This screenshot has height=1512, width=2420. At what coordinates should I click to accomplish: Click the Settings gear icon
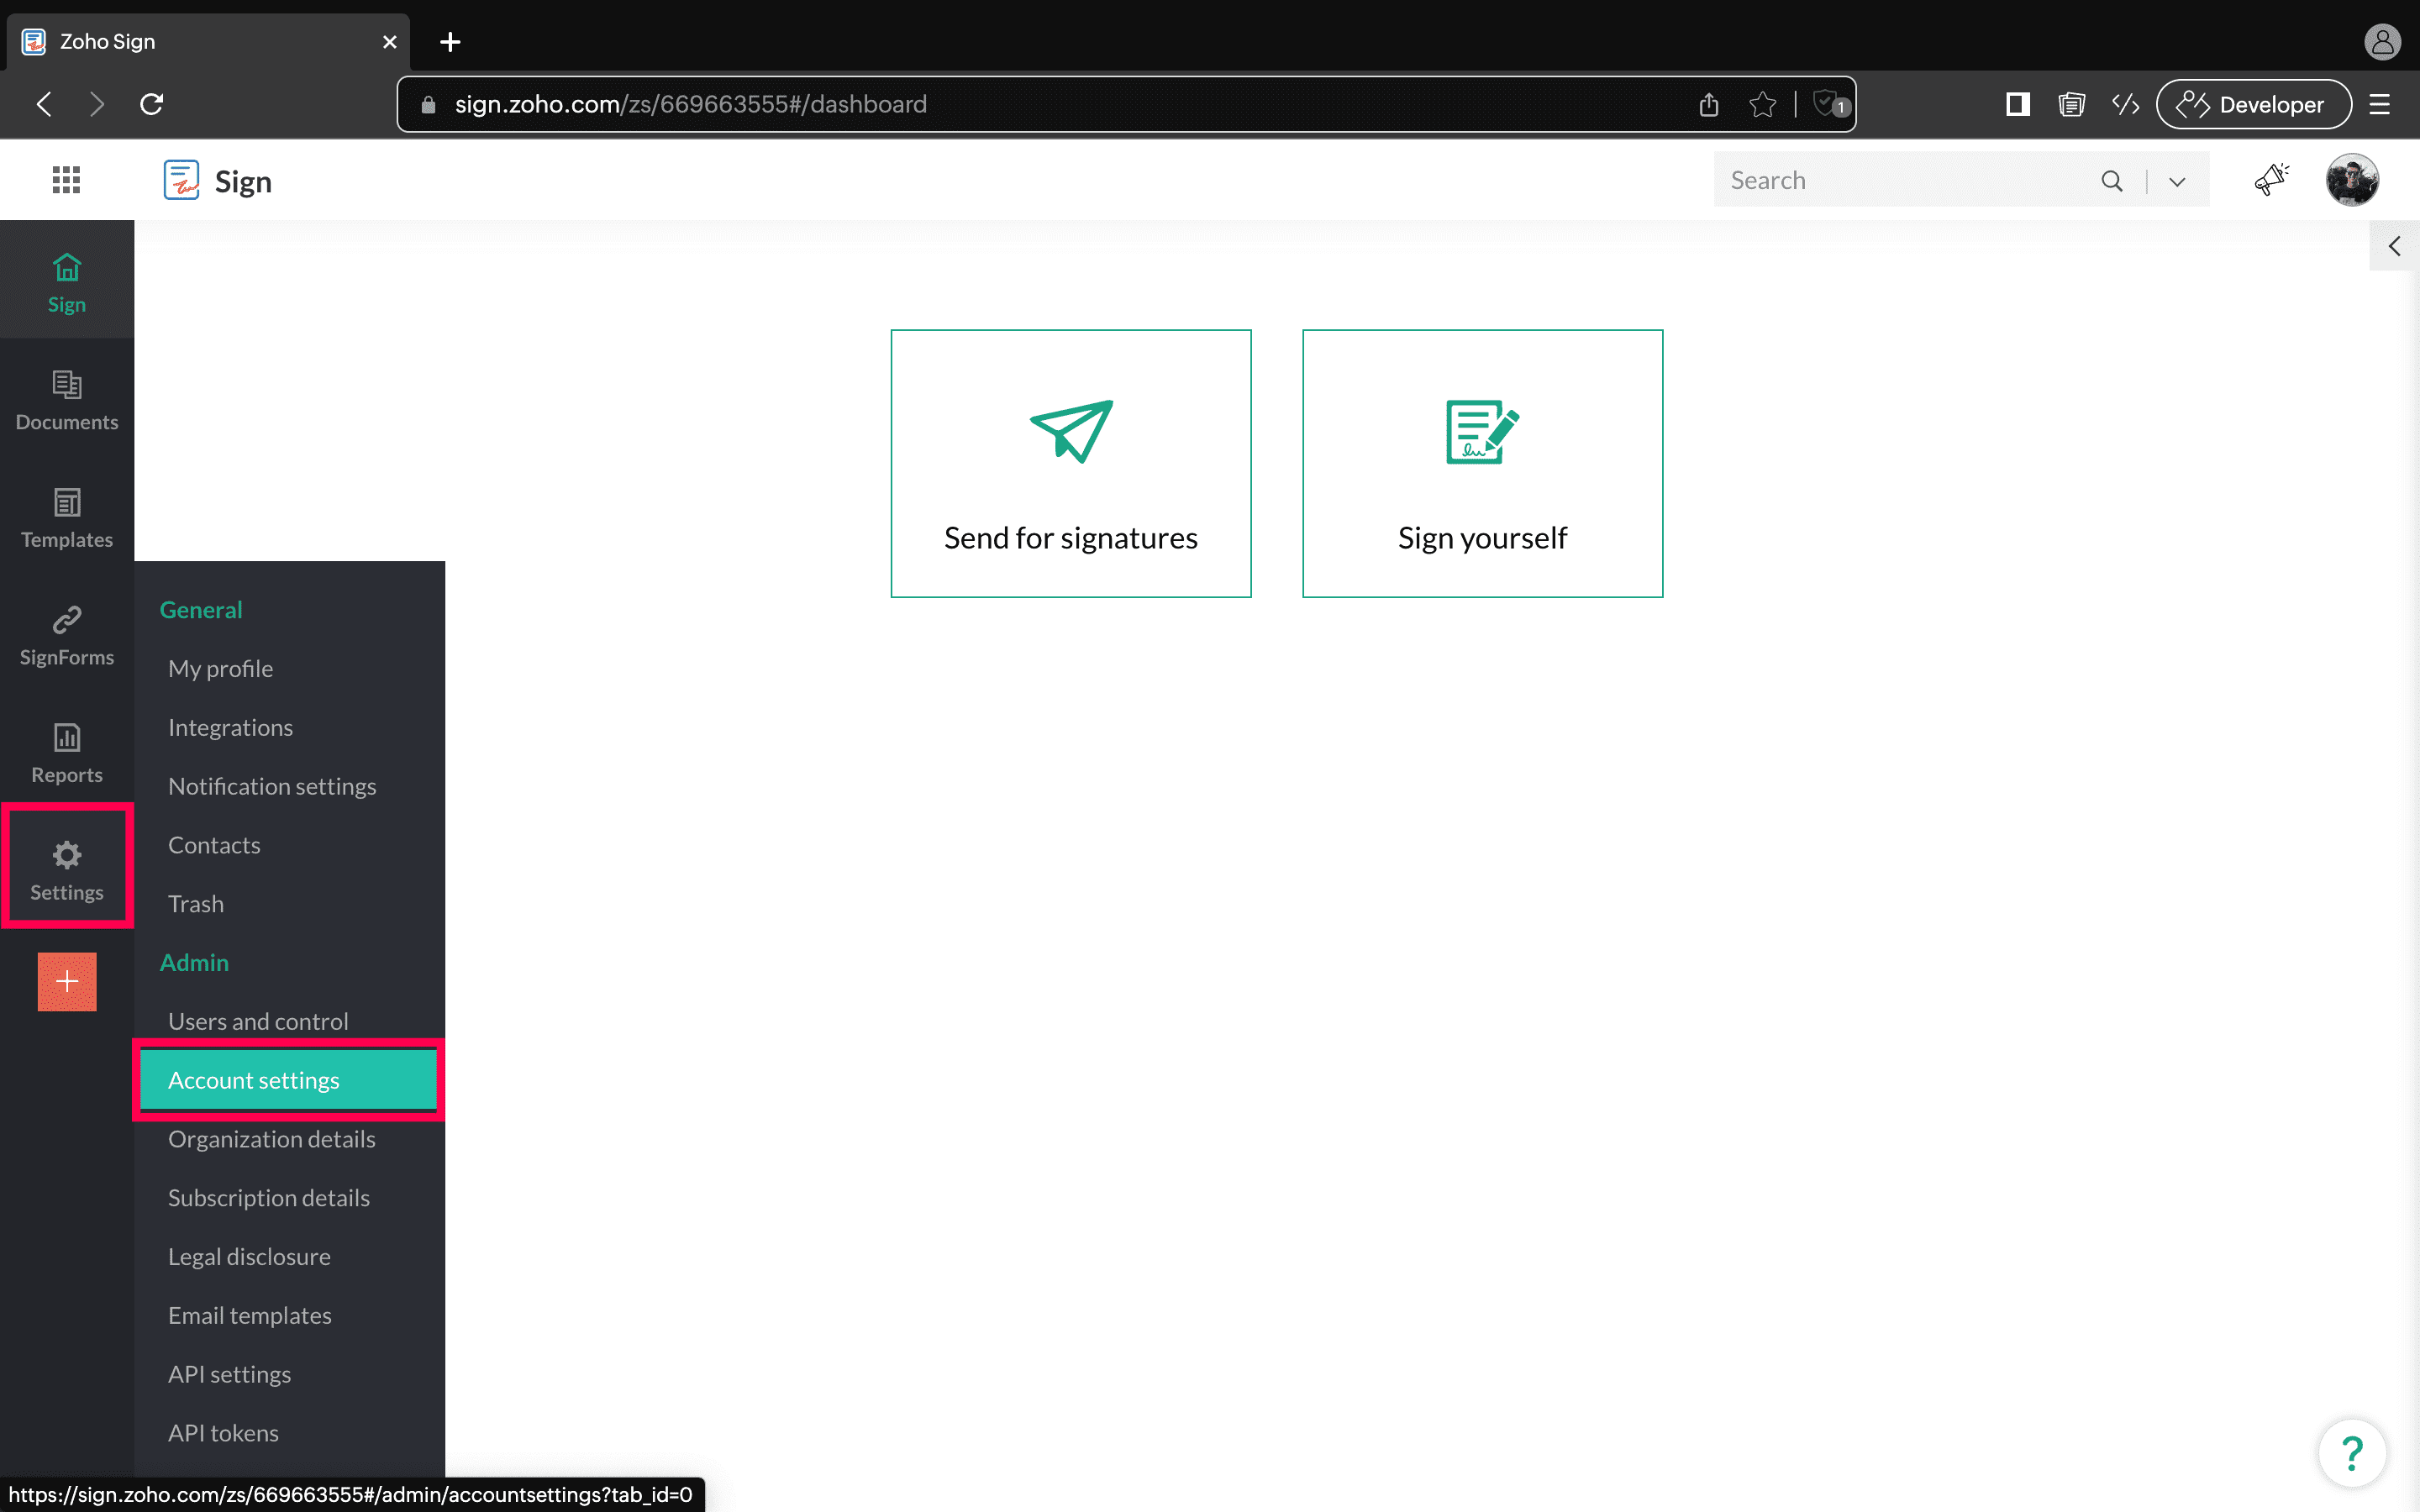tap(66, 856)
